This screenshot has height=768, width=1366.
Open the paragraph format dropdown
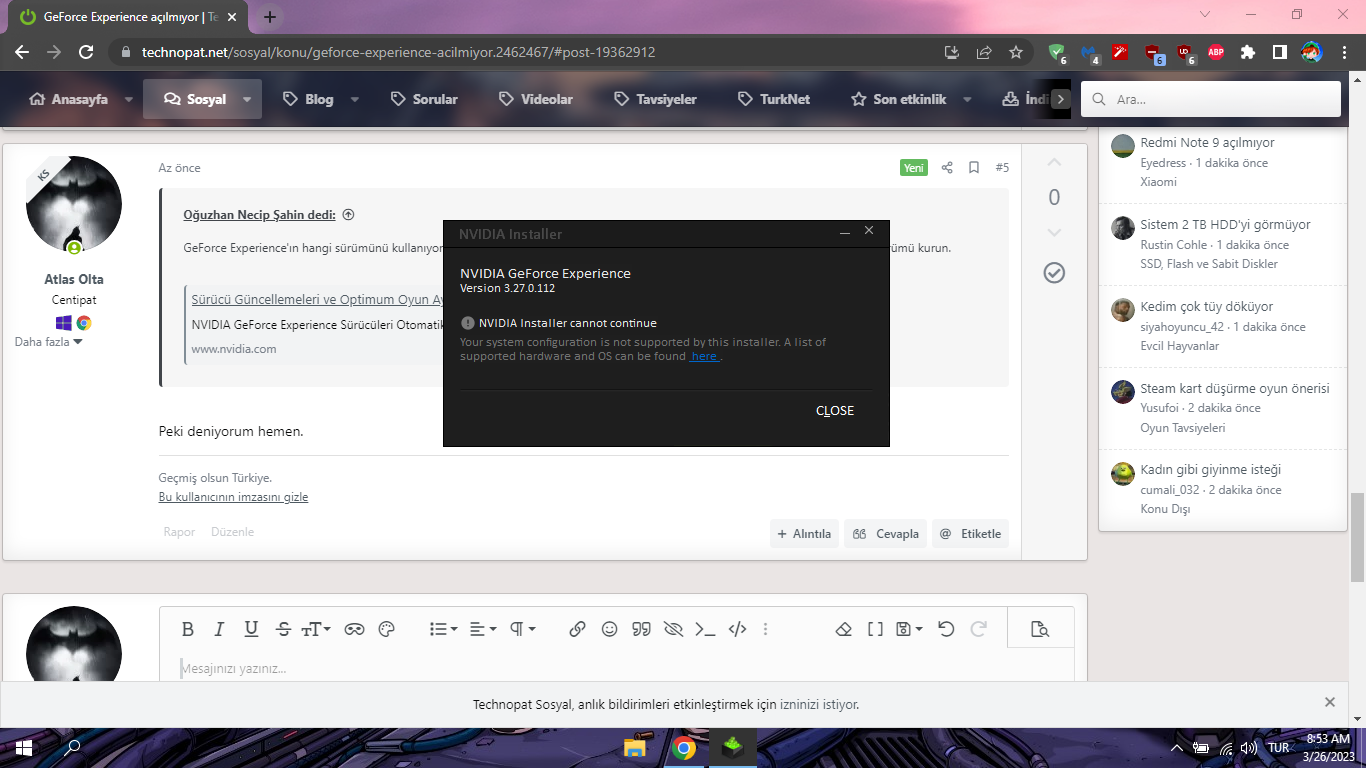pyautogui.click(x=523, y=629)
